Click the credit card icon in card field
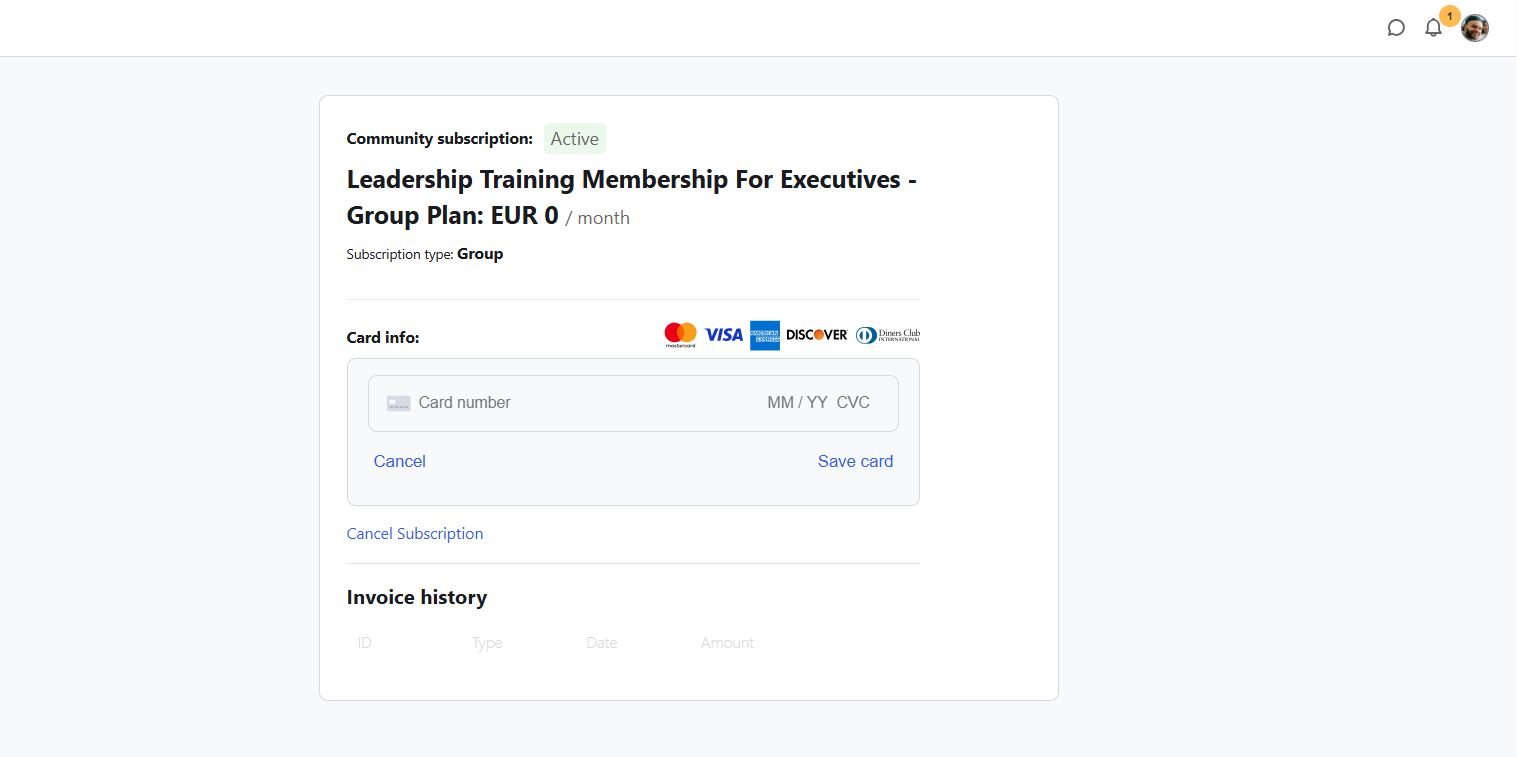This screenshot has width=1517, height=757. (x=399, y=403)
